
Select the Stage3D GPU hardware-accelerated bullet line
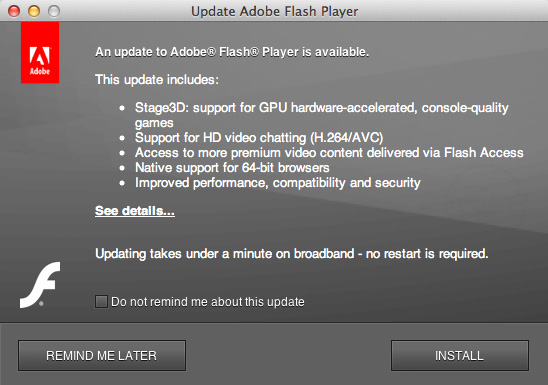tap(322, 115)
